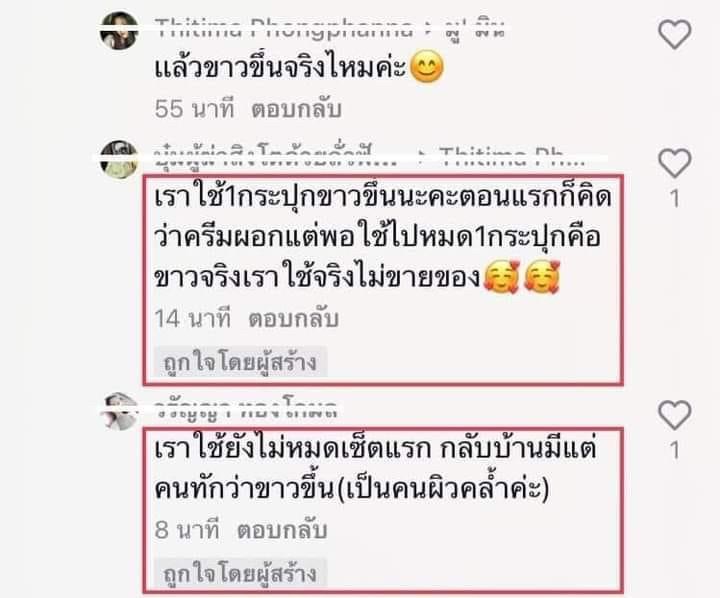Tap the heart beside the 8 นาที comment
The height and width of the screenshot is (598, 720).
pyautogui.click(x=675, y=415)
